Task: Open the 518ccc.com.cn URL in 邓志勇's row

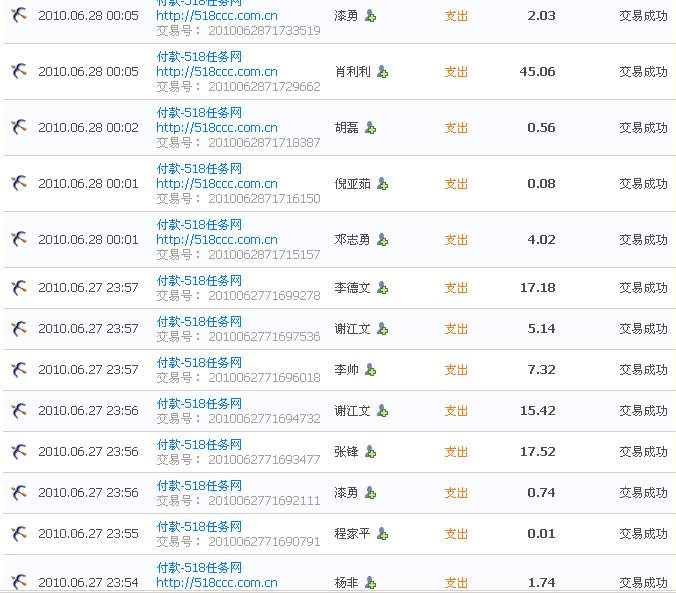Action: [217, 240]
